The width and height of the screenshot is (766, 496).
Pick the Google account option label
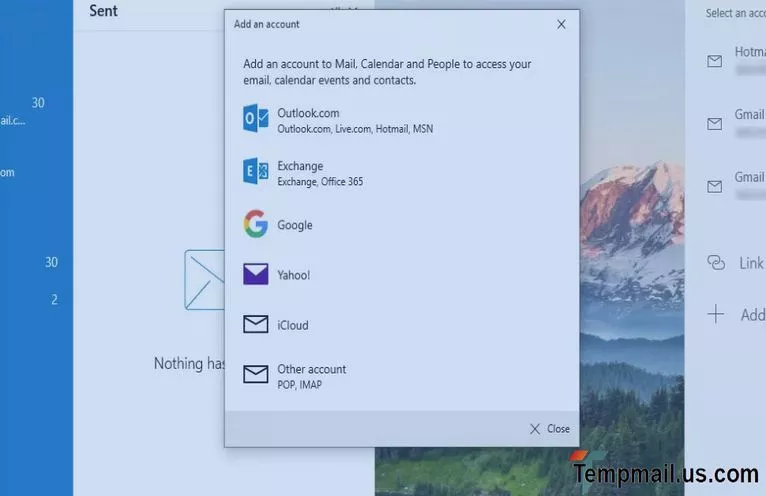coord(295,225)
